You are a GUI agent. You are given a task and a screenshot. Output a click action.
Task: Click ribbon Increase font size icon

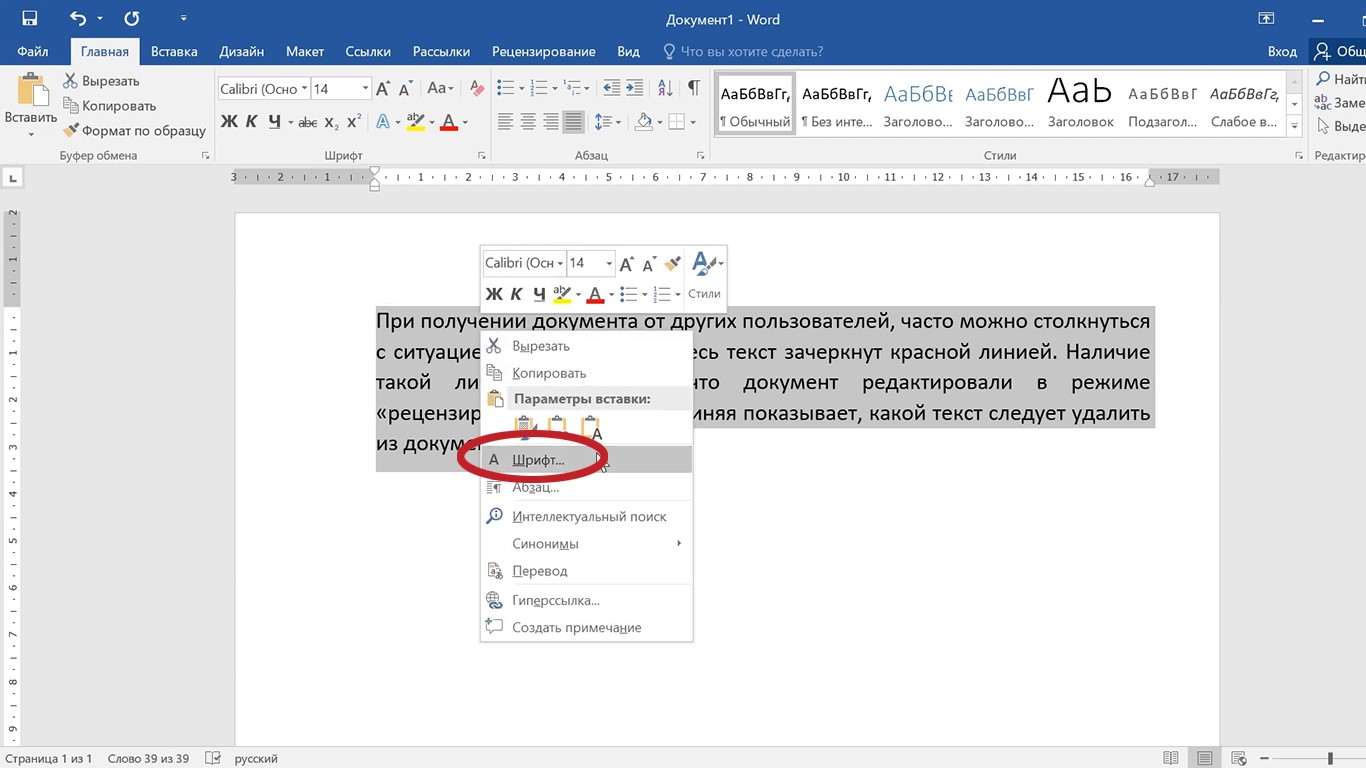(383, 89)
